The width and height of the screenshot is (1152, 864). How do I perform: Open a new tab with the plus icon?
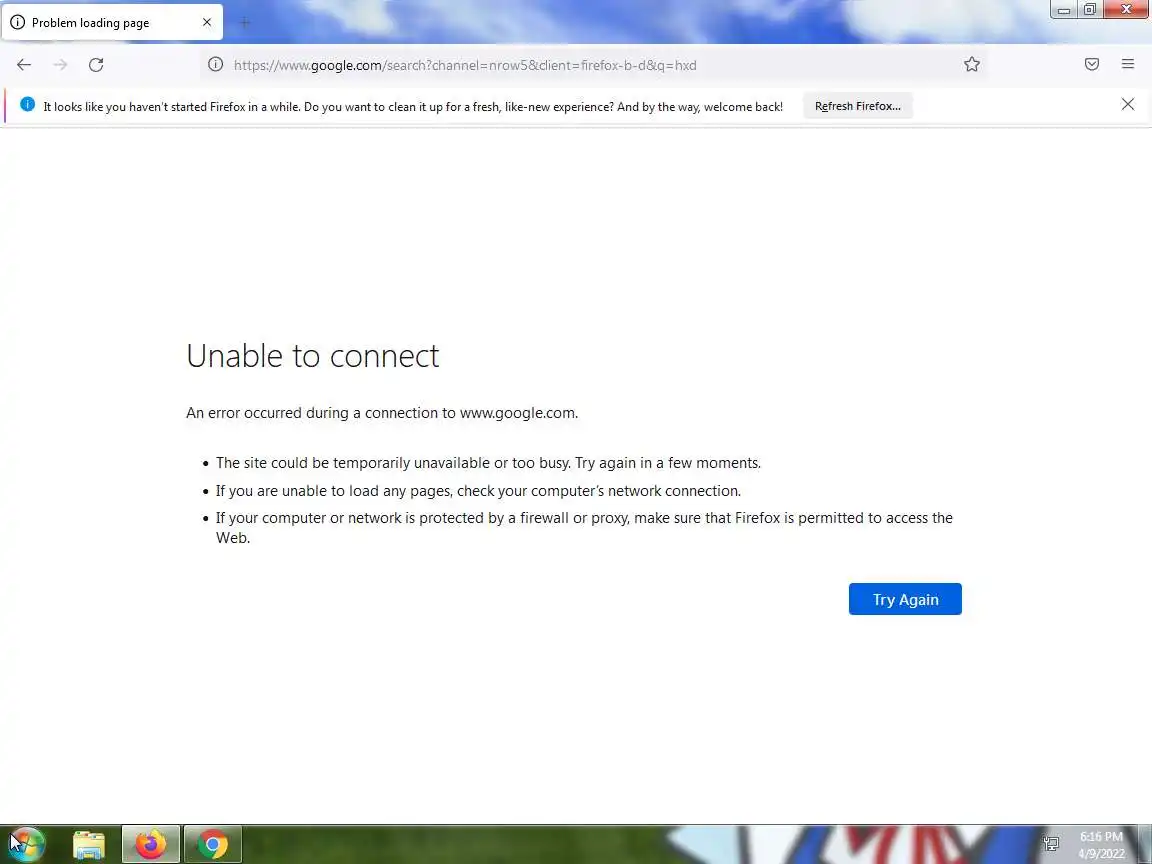(x=245, y=23)
